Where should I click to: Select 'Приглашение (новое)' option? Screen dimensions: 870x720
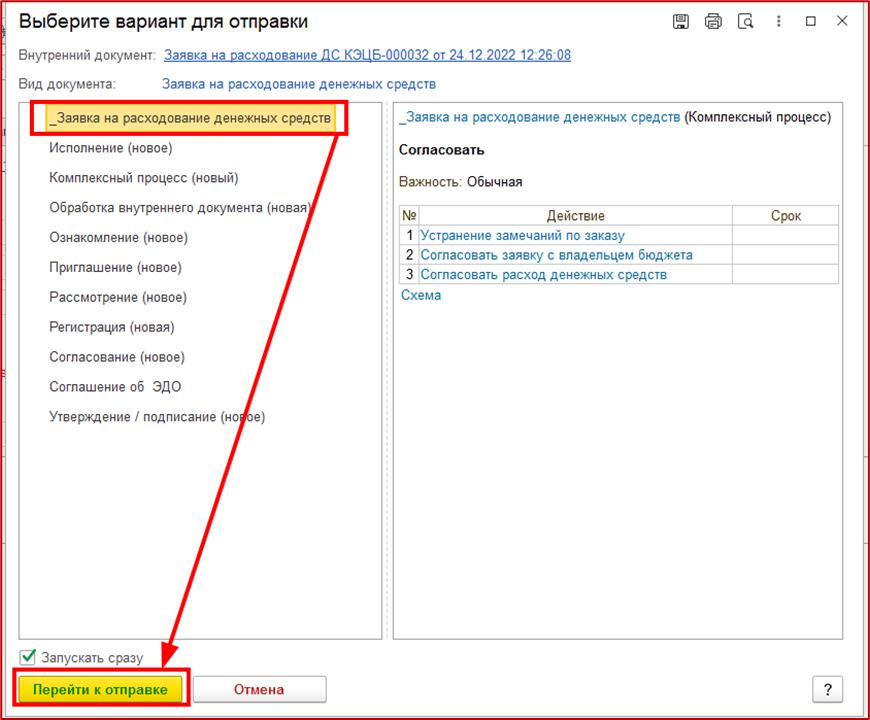point(115,267)
